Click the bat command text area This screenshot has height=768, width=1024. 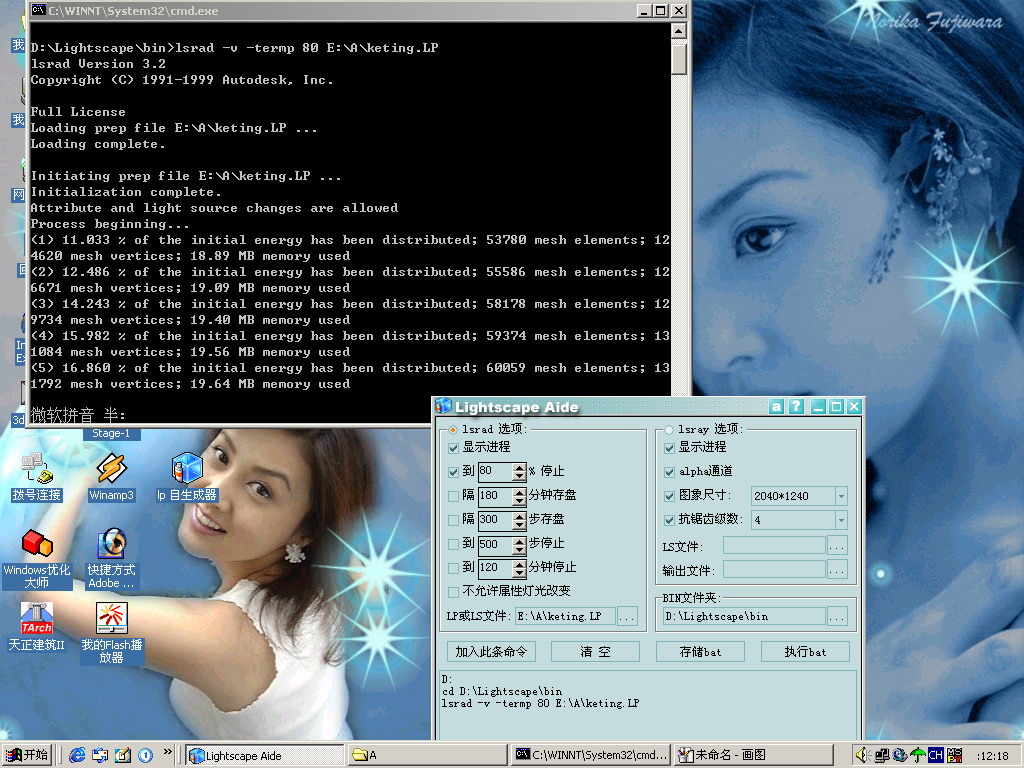pos(649,705)
